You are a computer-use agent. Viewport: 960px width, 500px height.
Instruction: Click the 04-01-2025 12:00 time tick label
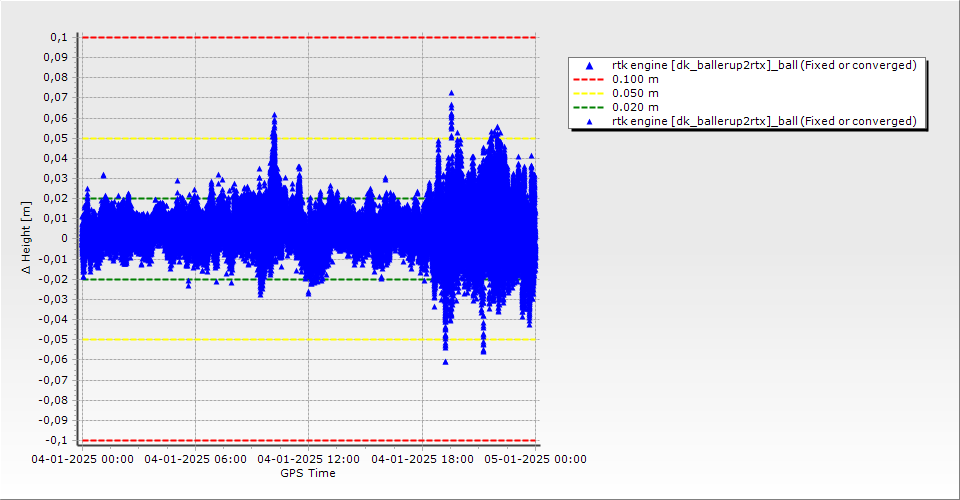tap(308, 459)
